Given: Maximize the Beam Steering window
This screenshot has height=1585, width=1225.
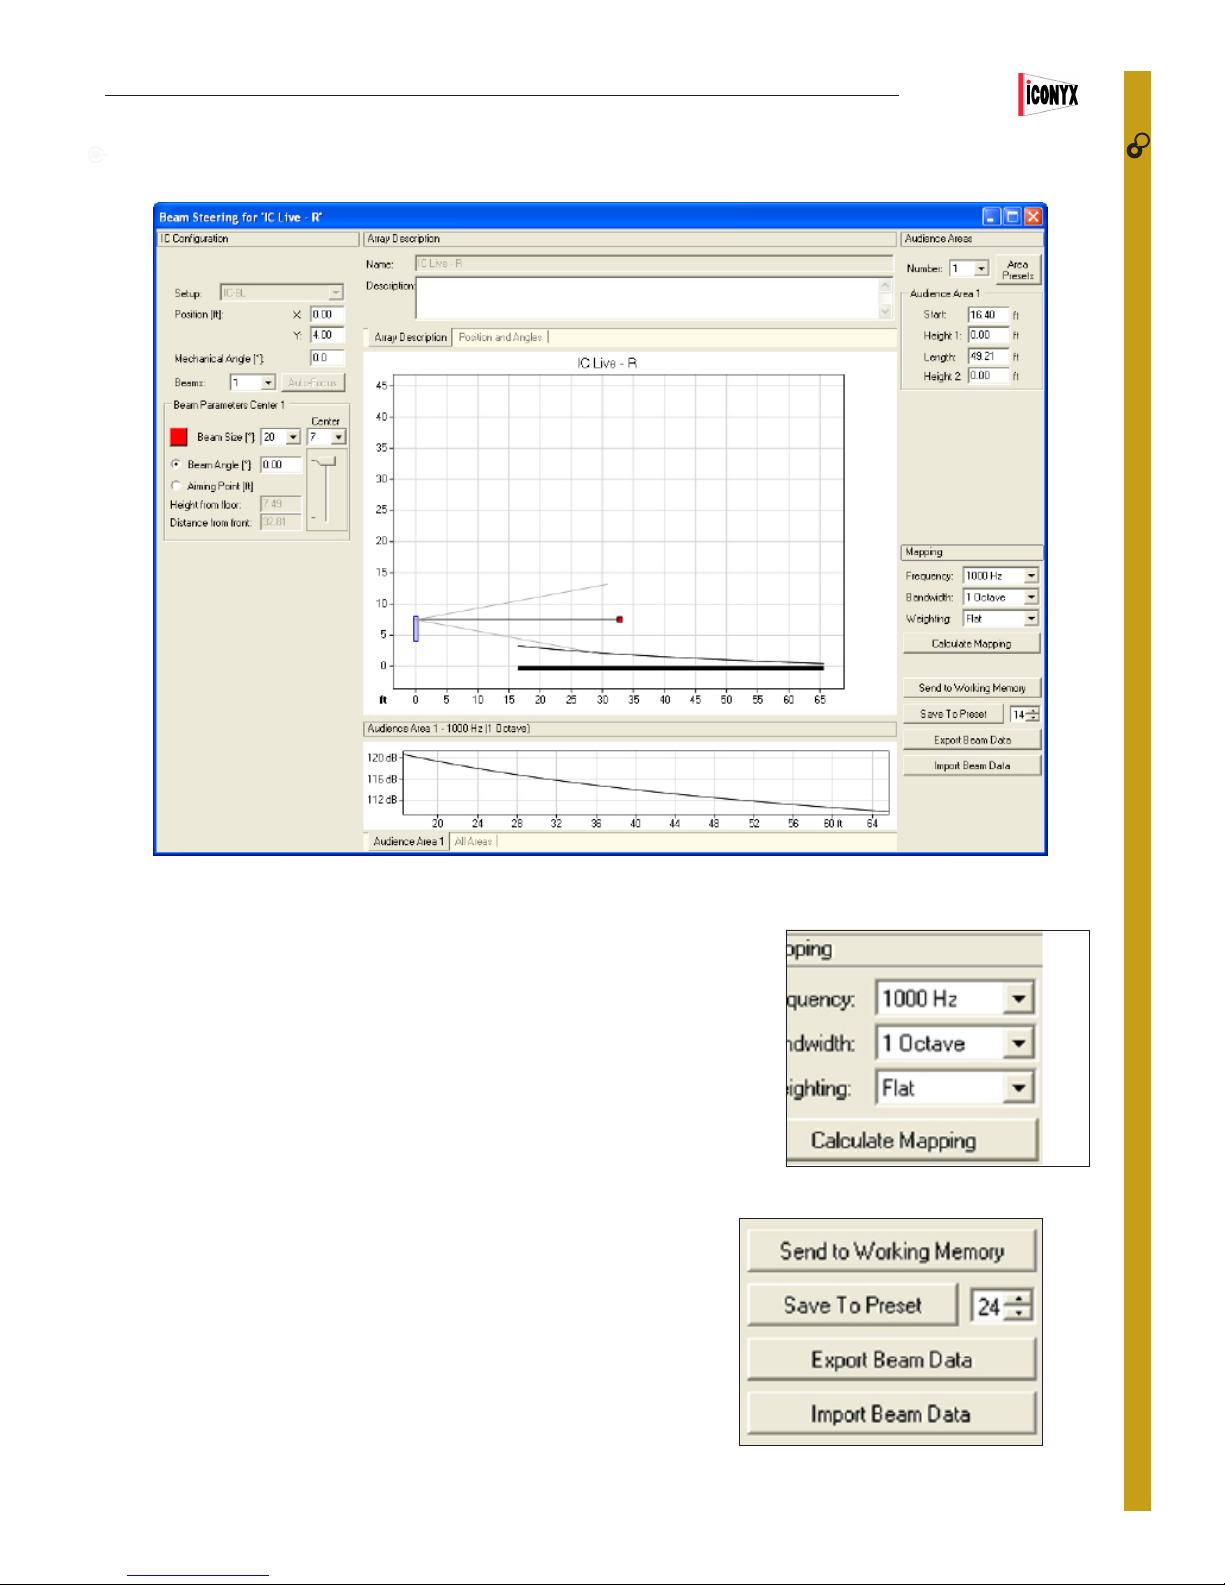Looking at the screenshot, I should click(1012, 217).
